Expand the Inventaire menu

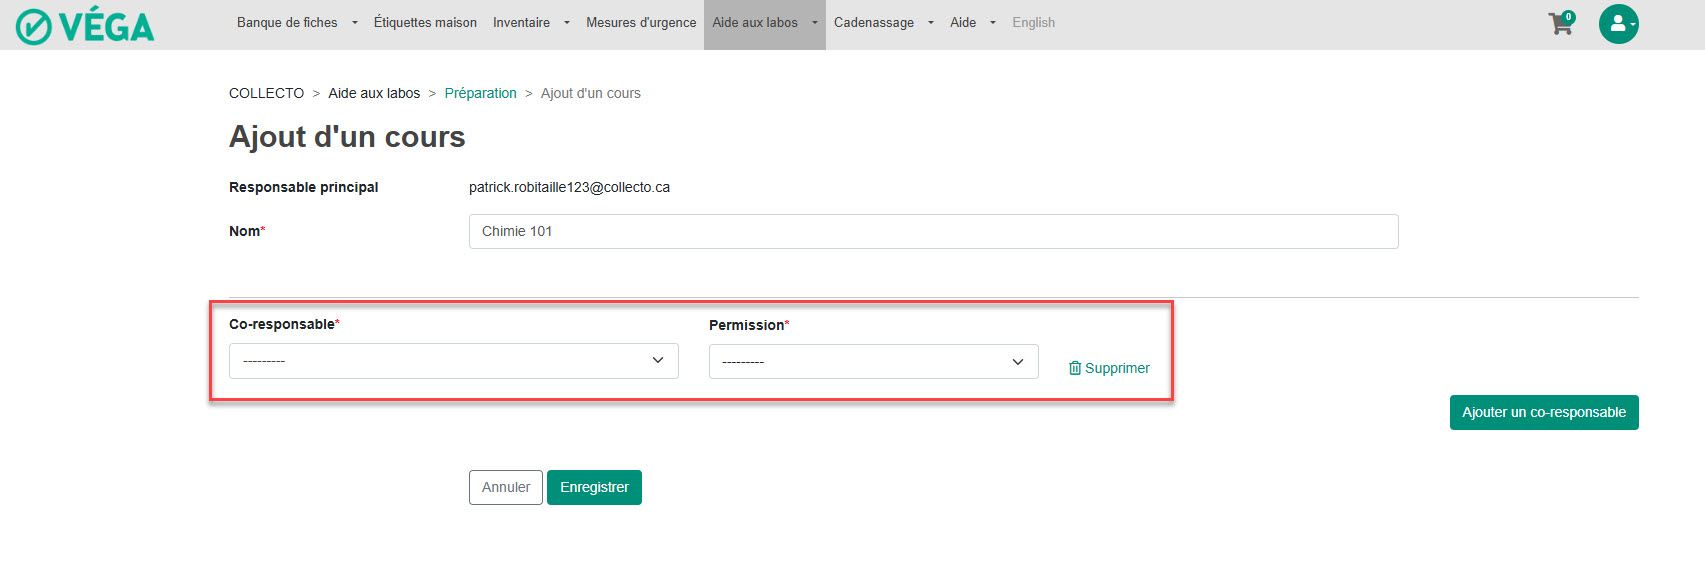coord(530,23)
